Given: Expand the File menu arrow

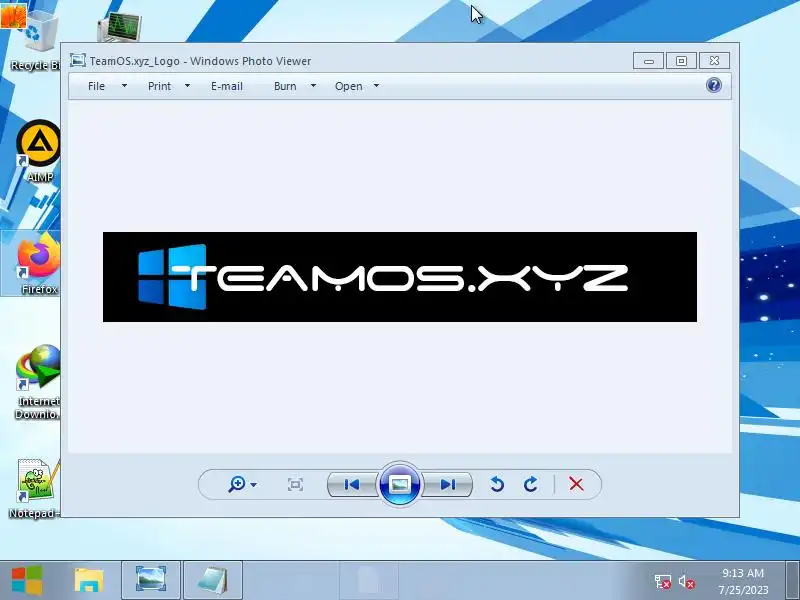Looking at the screenshot, I should (x=124, y=86).
